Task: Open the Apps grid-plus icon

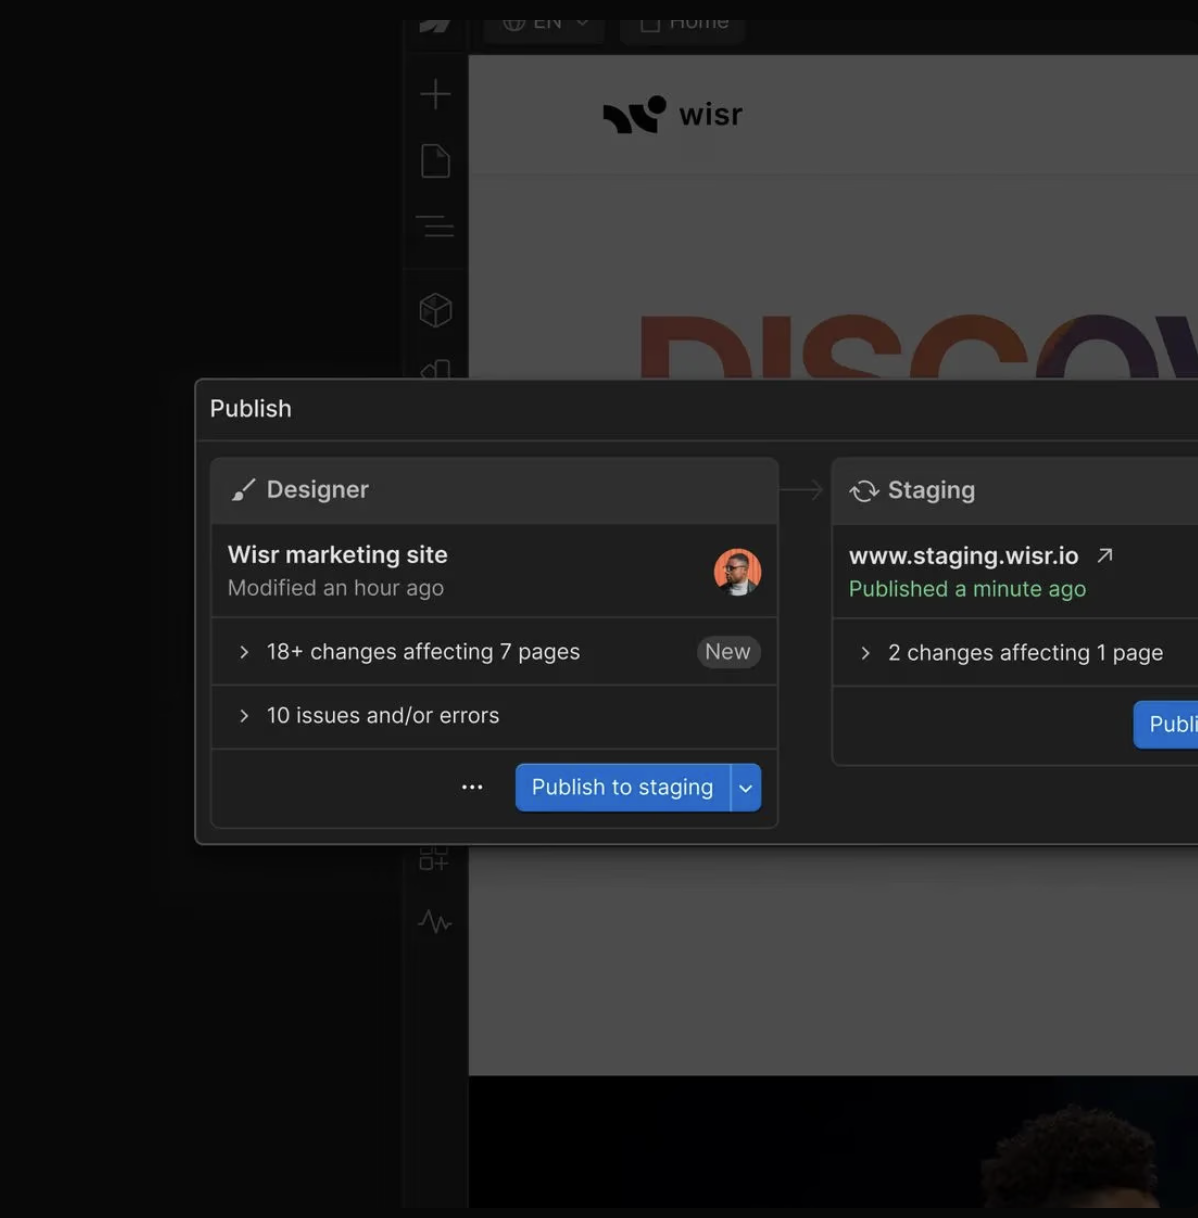Action: 434,858
